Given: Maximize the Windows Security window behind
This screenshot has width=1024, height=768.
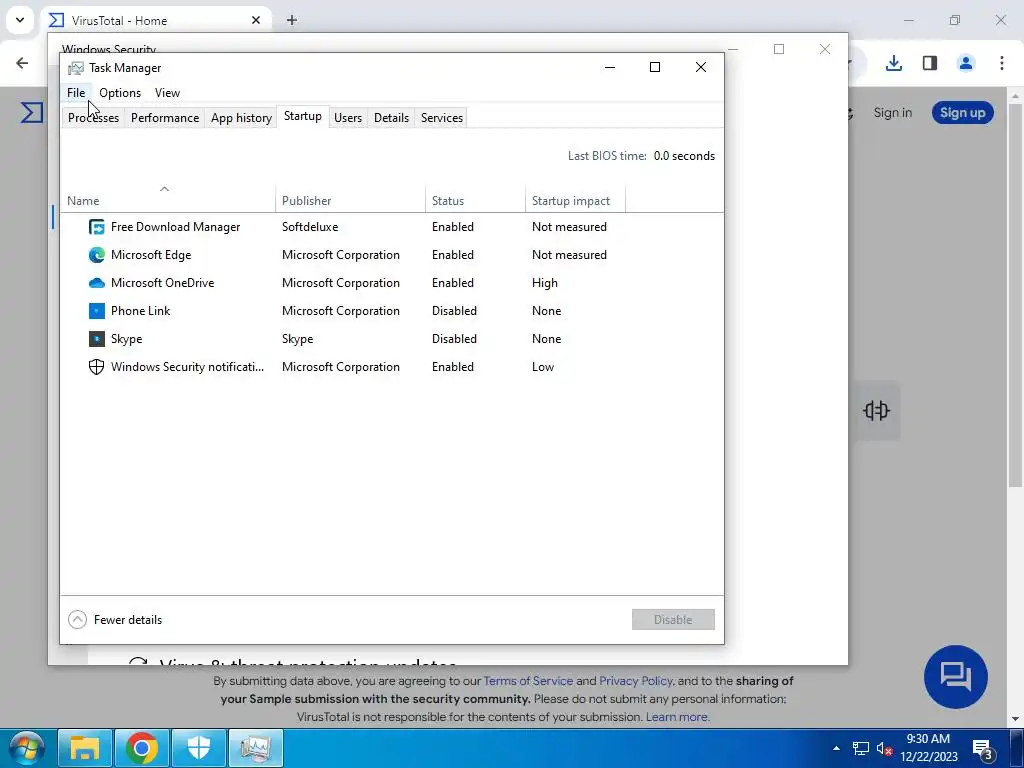Looking at the screenshot, I should click(x=778, y=49).
